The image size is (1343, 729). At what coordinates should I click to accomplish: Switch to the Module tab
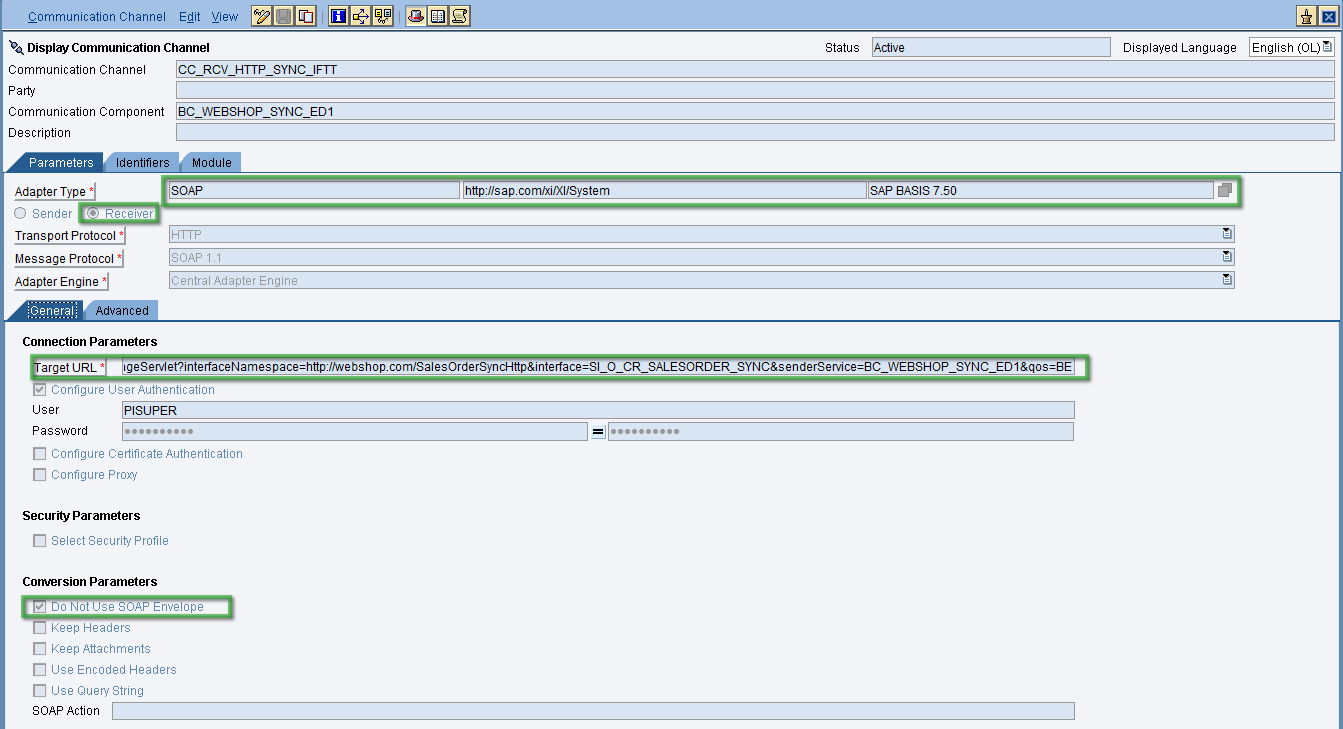point(211,163)
